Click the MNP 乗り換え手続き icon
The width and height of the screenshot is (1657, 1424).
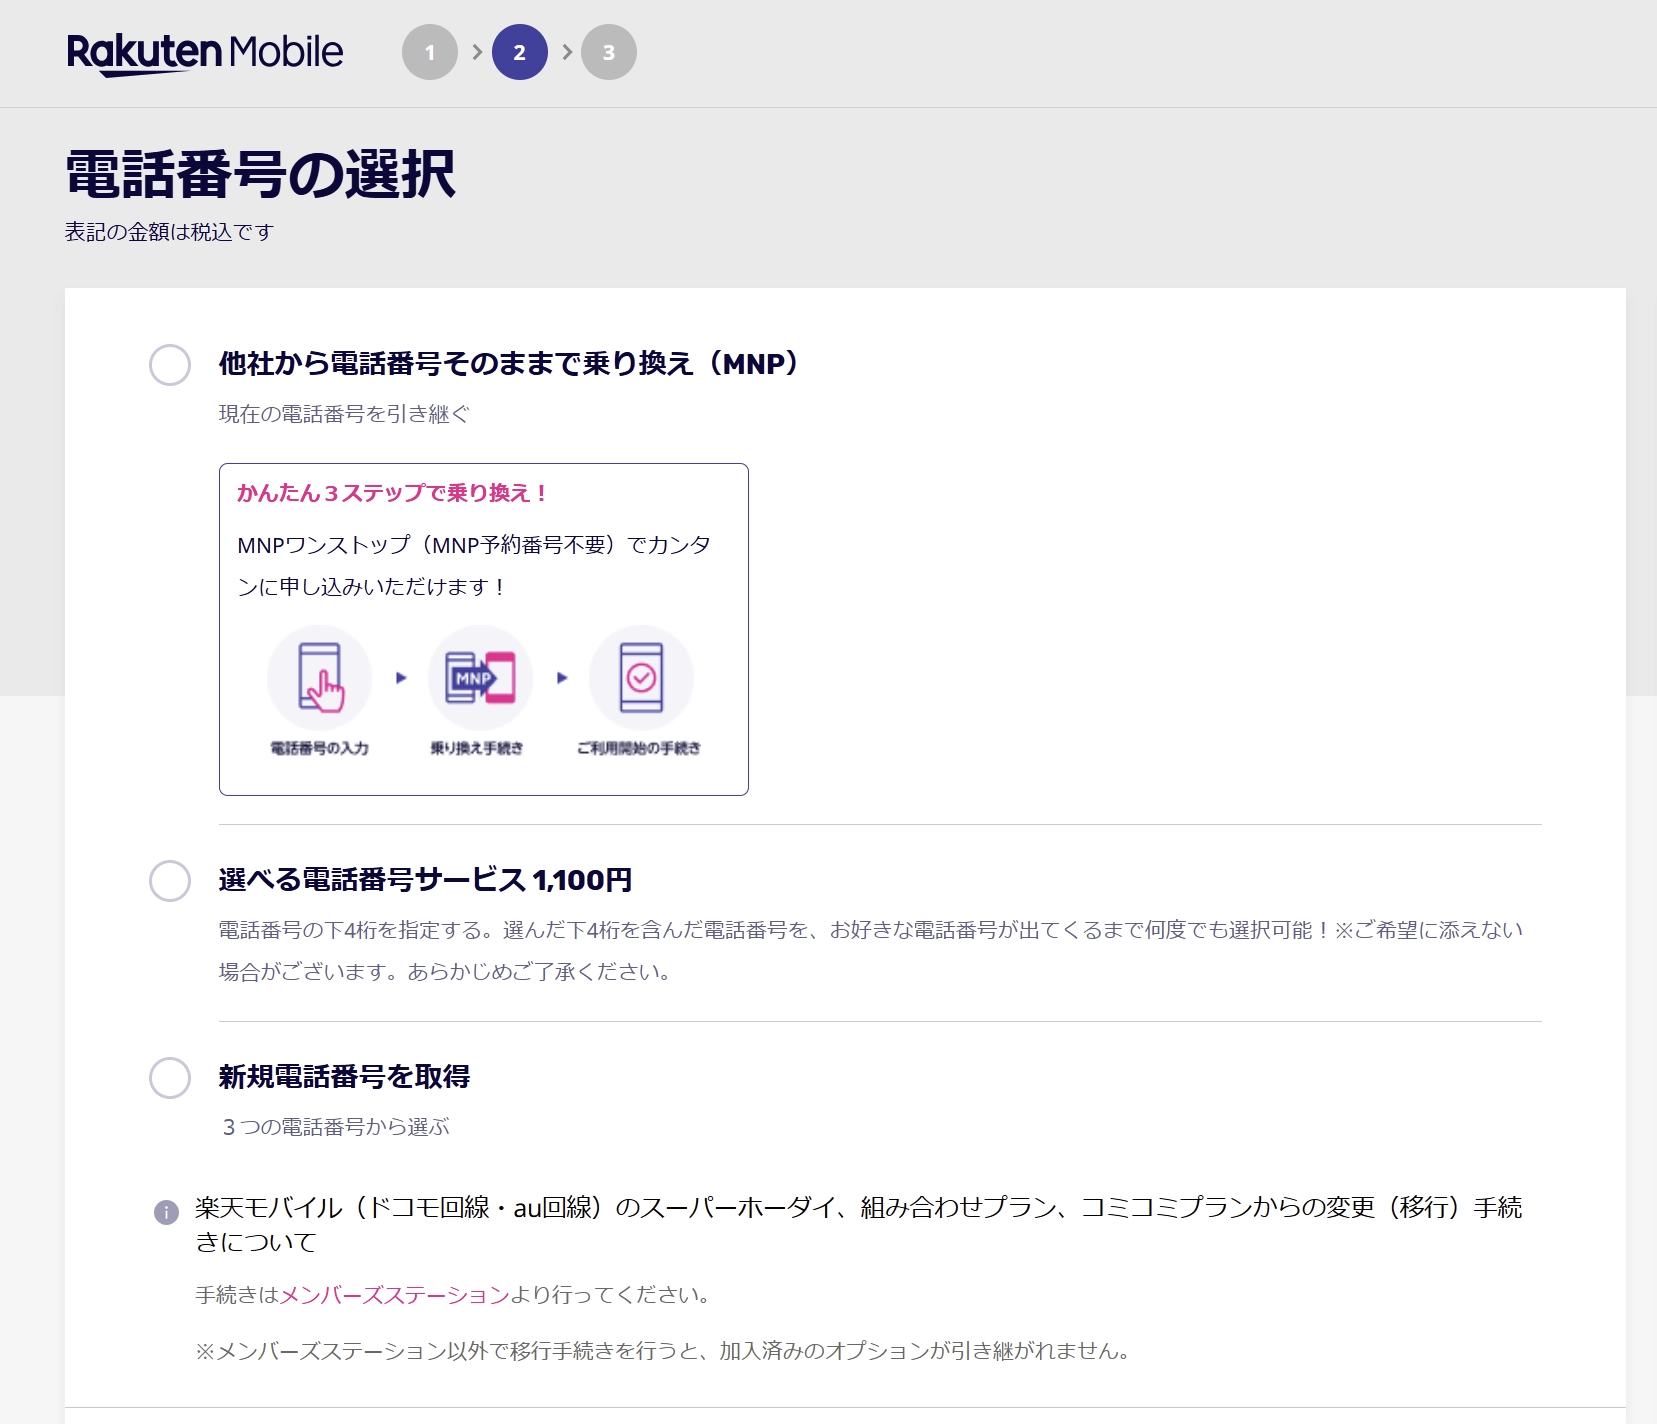pos(481,678)
